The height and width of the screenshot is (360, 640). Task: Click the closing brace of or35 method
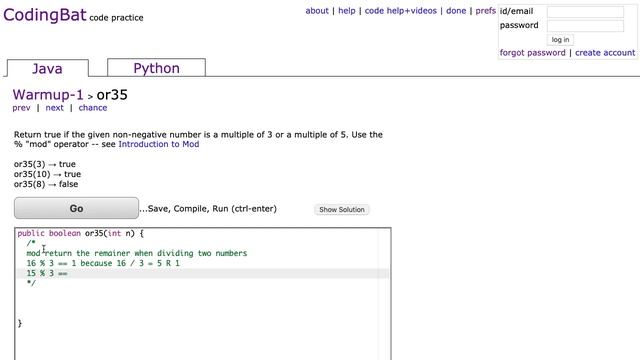(20, 323)
